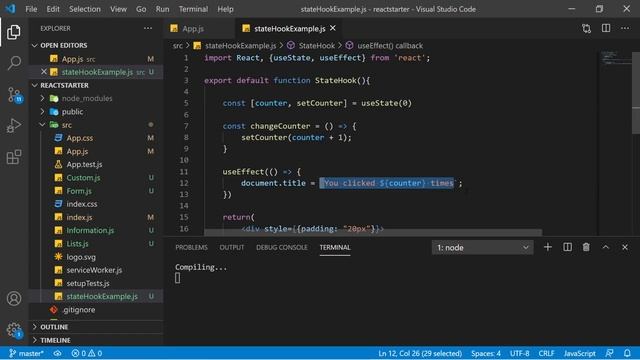This screenshot has height=360, width=640.
Task: Close the stateHookExample.js editor tab
Action: pos(333,28)
